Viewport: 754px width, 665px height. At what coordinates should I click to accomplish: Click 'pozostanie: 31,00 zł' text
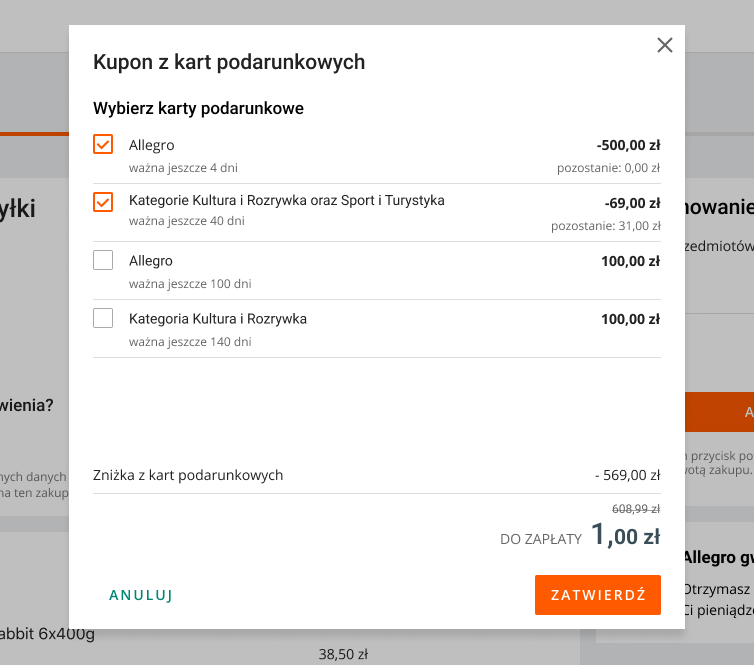coord(606,226)
